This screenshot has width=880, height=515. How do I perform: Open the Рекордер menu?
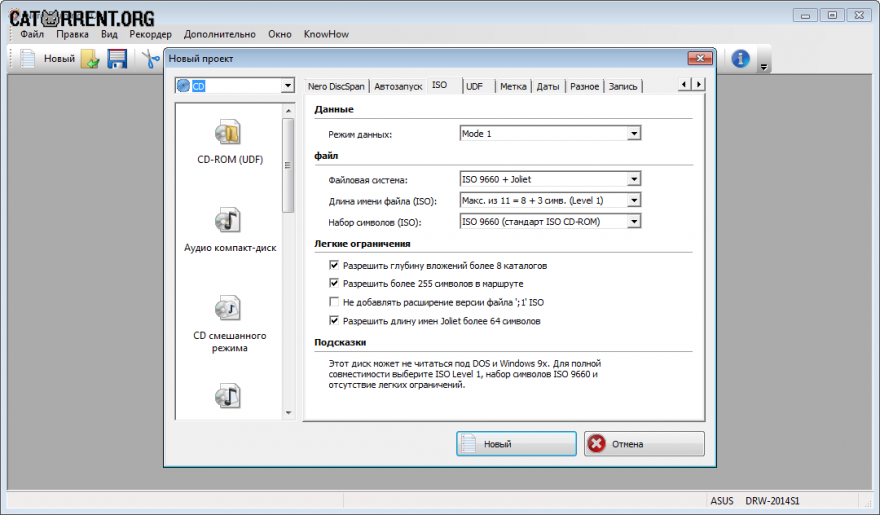[x=150, y=34]
